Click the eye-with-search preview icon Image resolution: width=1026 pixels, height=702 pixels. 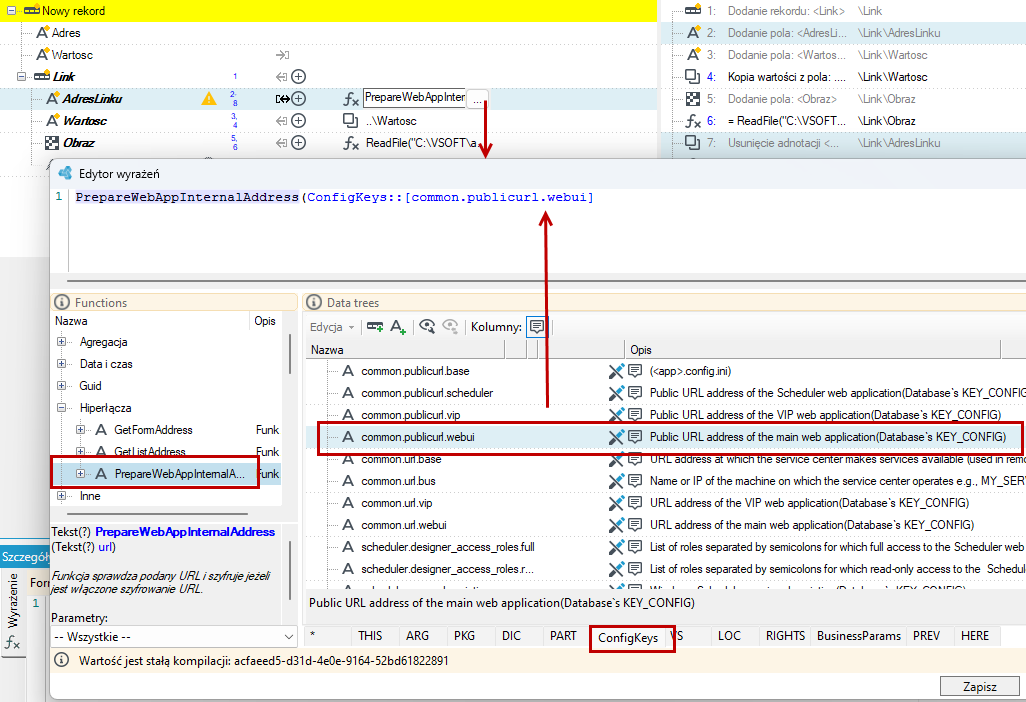[427, 326]
